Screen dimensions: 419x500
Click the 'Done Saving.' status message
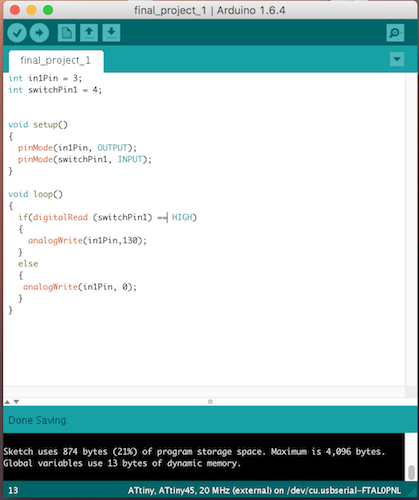pos(38,420)
